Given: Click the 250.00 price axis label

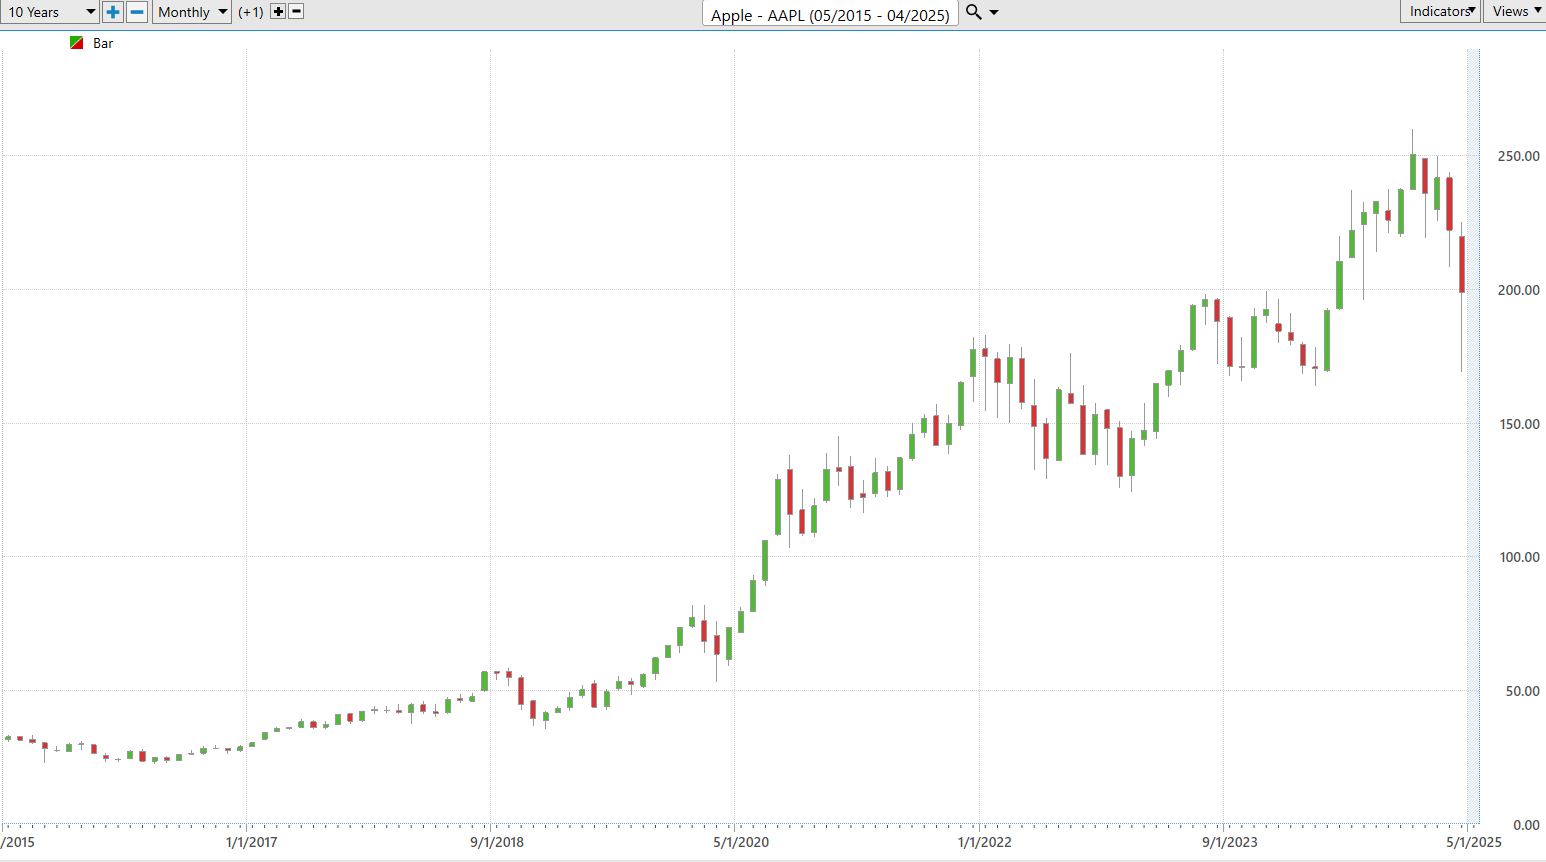Looking at the screenshot, I should [1518, 156].
